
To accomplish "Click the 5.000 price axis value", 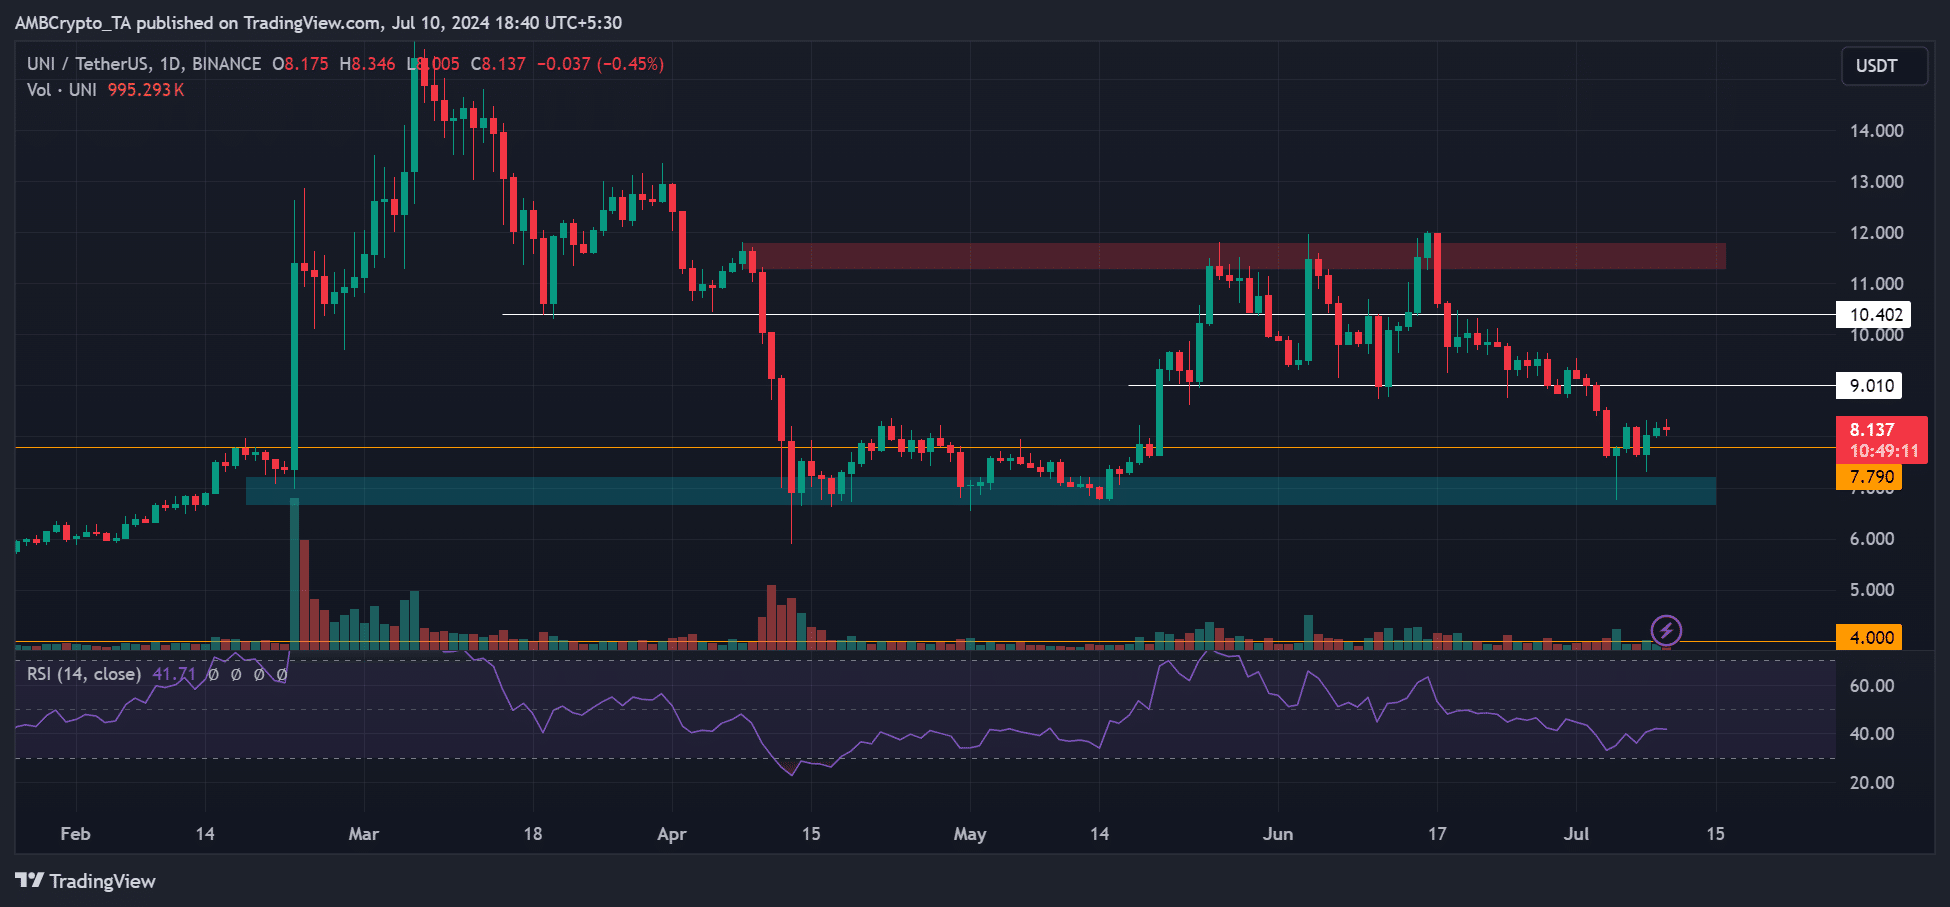I will [1872, 590].
